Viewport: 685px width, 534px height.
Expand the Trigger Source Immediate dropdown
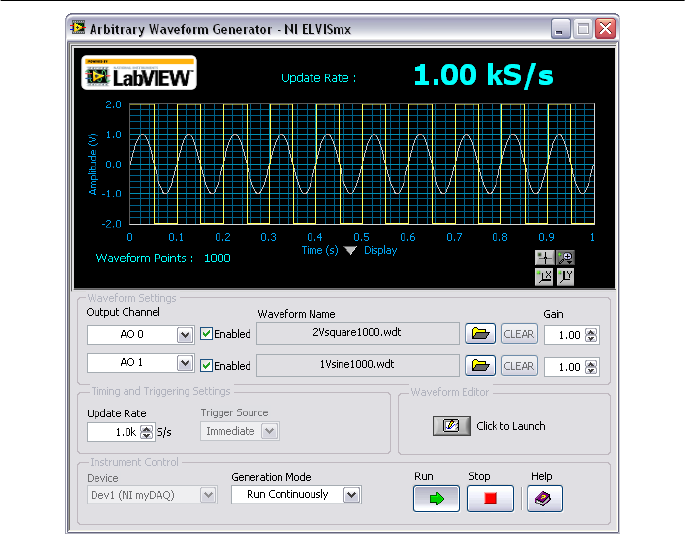click(270, 431)
